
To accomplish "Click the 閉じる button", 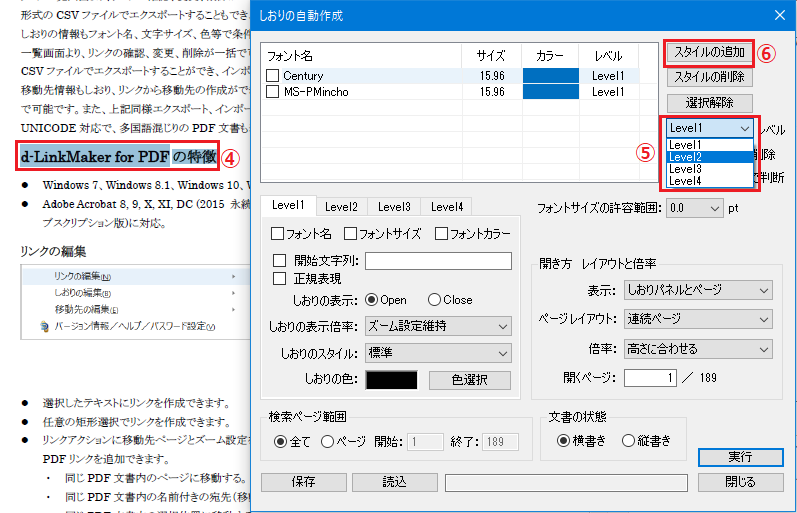I will pos(741,482).
